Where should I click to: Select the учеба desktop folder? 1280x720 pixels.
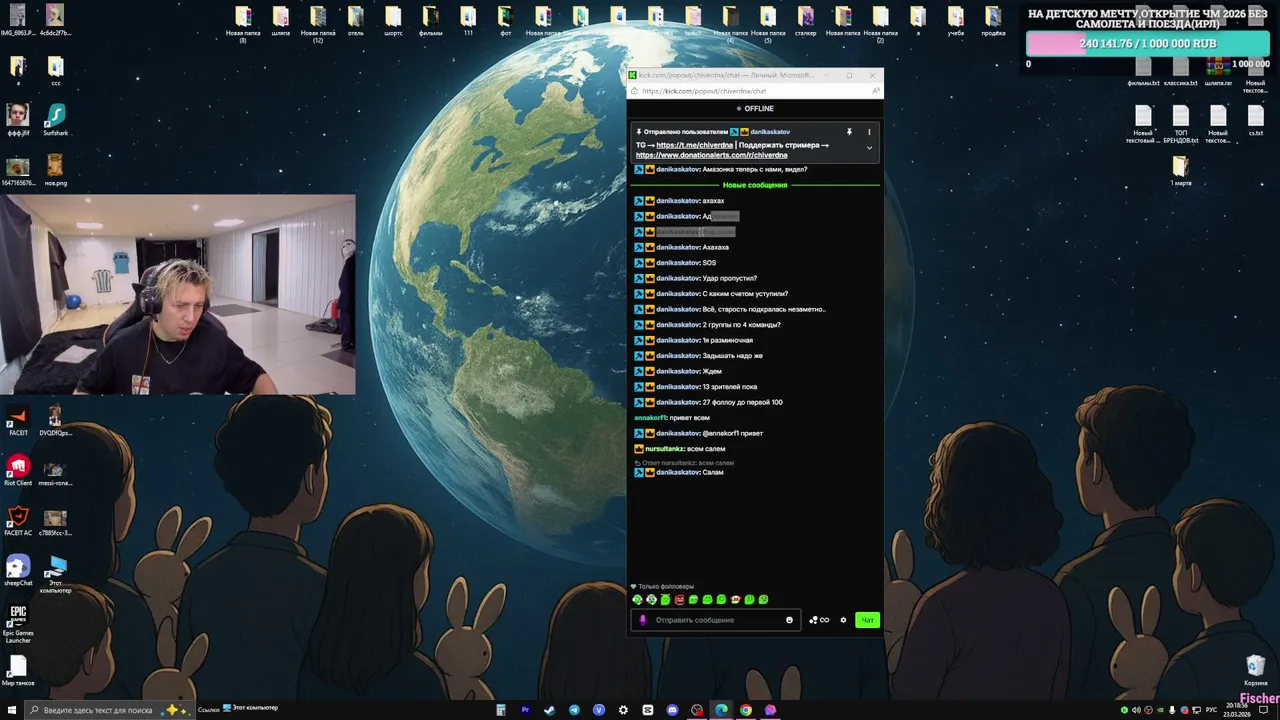pos(956,22)
